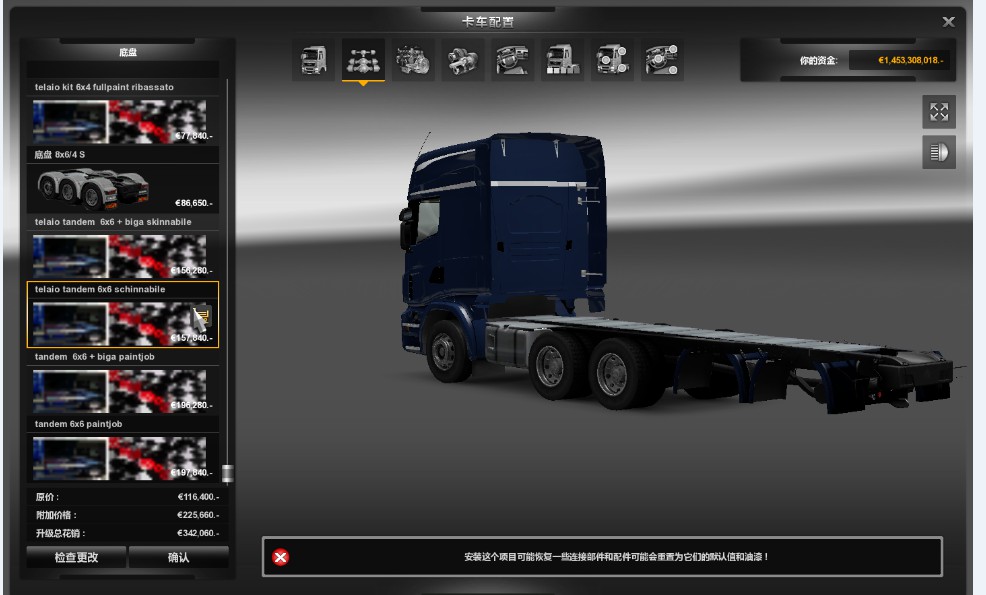This screenshot has height=595, width=986.
Task: Click the 你的资金 money amount display
Action: click(x=899, y=60)
